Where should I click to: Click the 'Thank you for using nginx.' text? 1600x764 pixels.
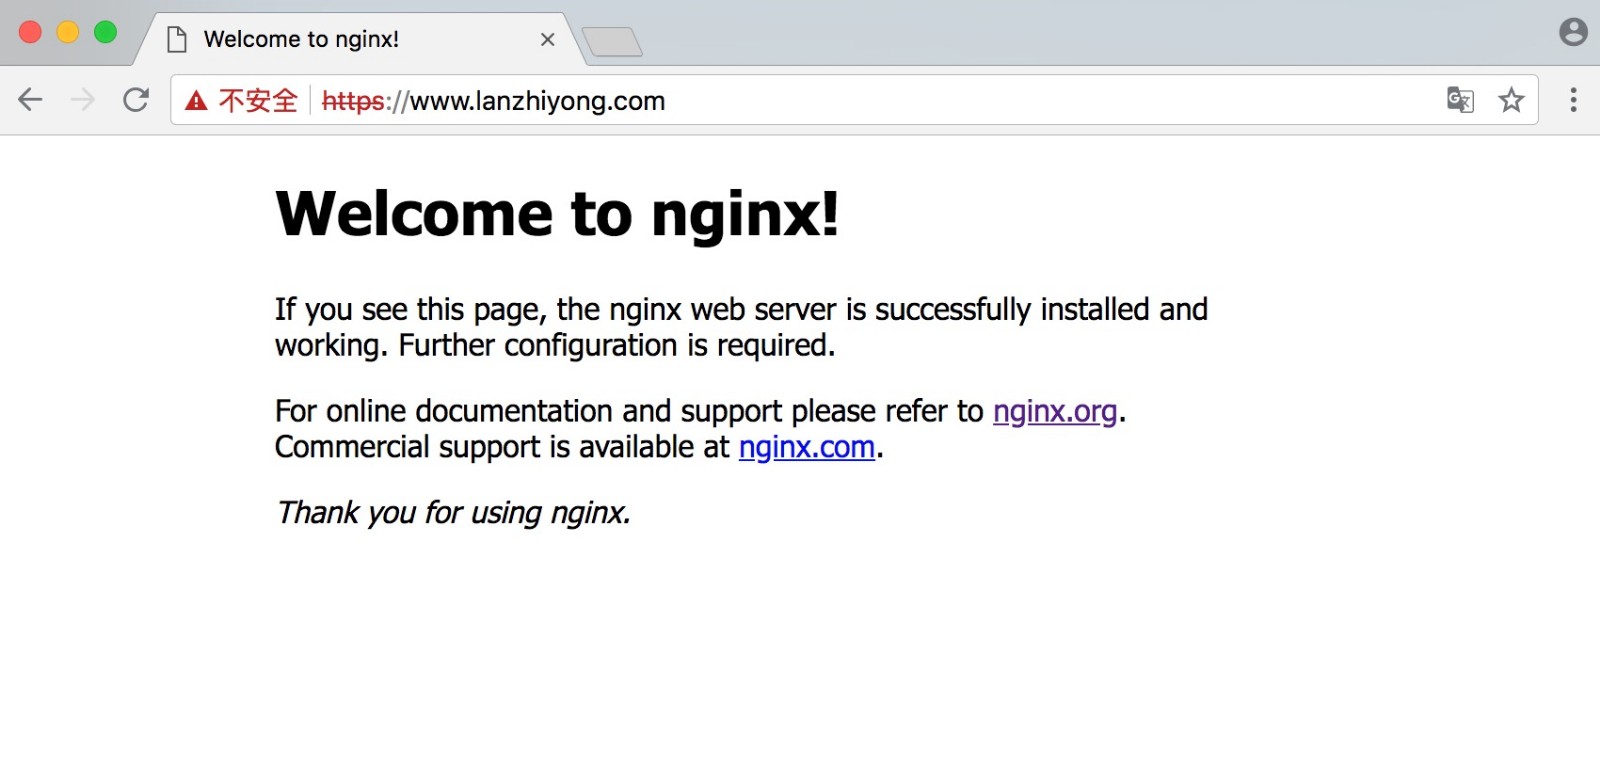point(453,512)
